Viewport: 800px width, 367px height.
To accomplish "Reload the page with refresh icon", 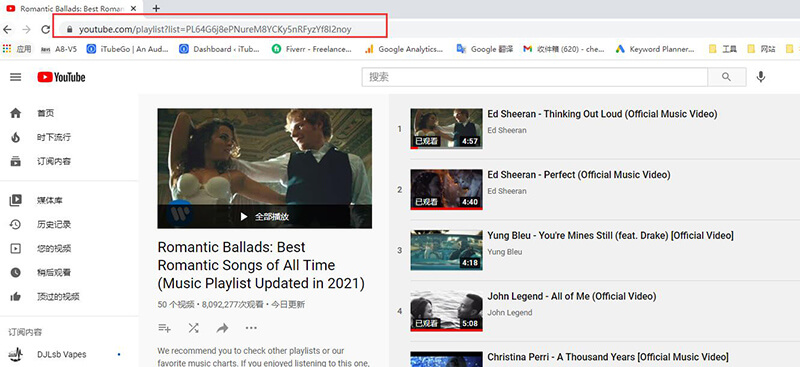I will pyautogui.click(x=45, y=30).
